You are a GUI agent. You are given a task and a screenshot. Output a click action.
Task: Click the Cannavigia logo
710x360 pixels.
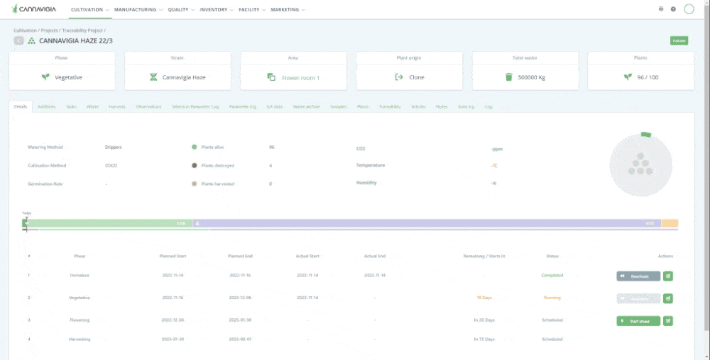[x=34, y=9]
